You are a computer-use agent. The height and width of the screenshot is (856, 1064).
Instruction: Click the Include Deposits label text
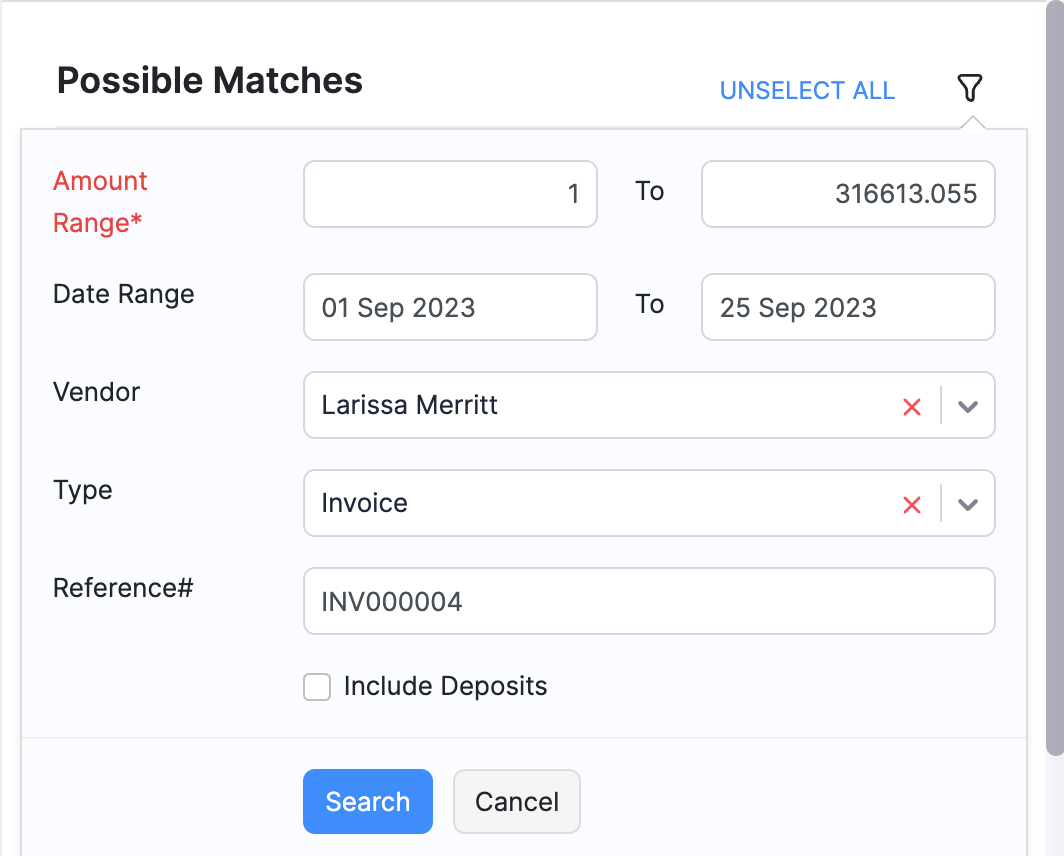pos(445,687)
